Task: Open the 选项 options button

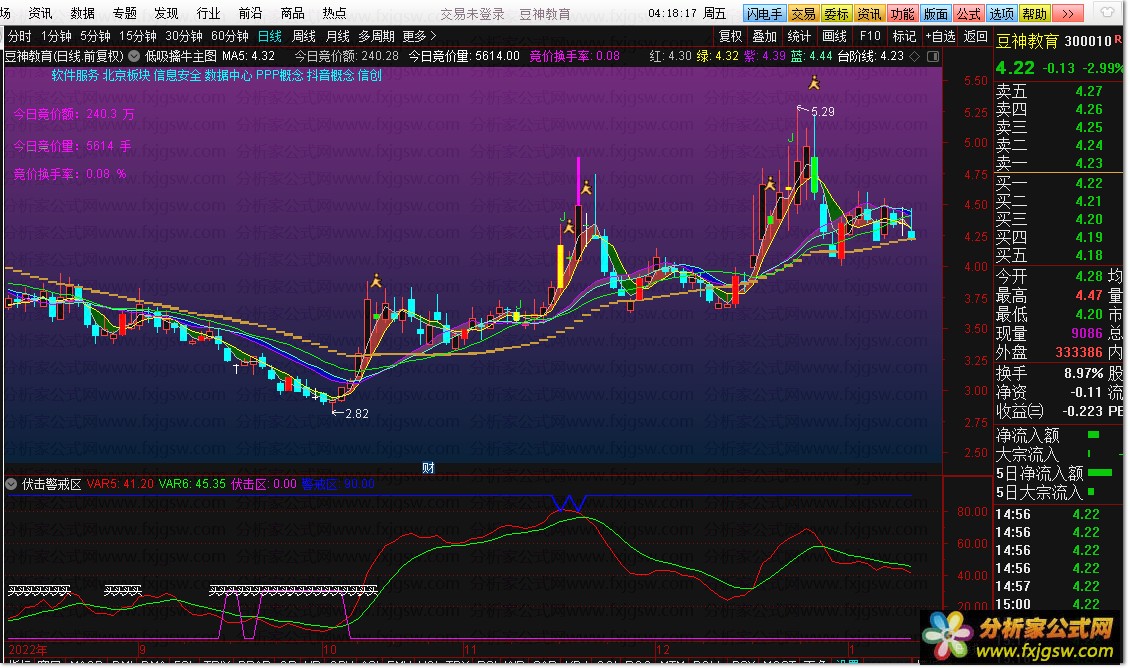Action: (x=1002, y=14)
